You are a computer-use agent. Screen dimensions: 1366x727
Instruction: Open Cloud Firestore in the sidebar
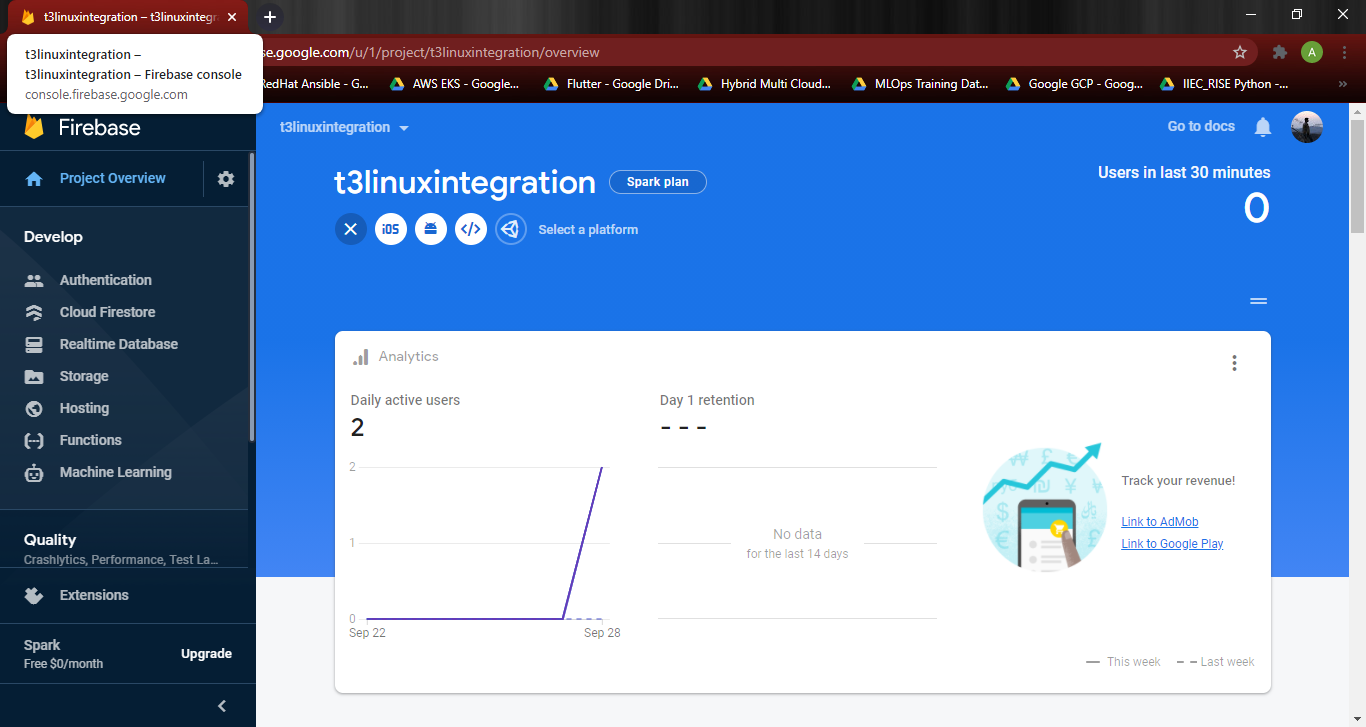[x=107, y=312]
